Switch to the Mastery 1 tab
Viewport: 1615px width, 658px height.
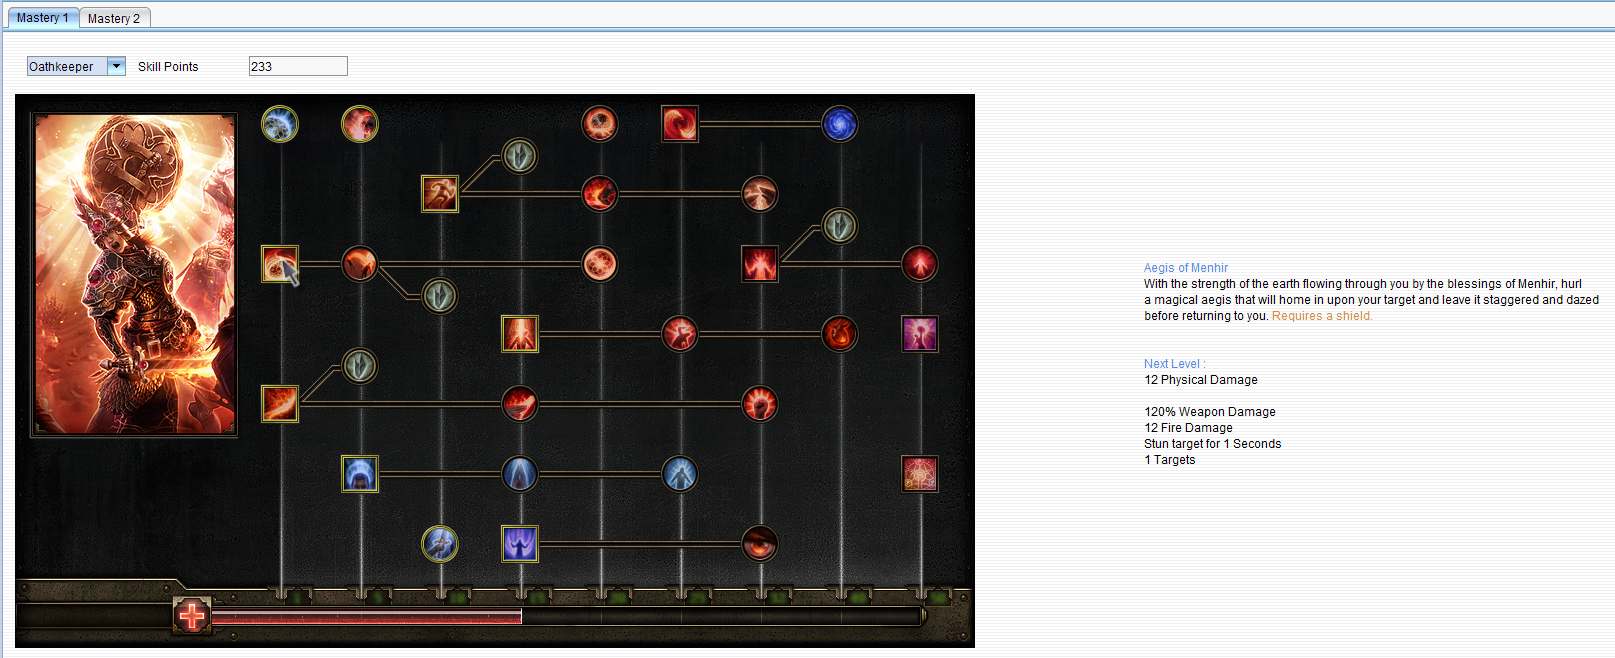pyautogui.click(x=43, y=18)
